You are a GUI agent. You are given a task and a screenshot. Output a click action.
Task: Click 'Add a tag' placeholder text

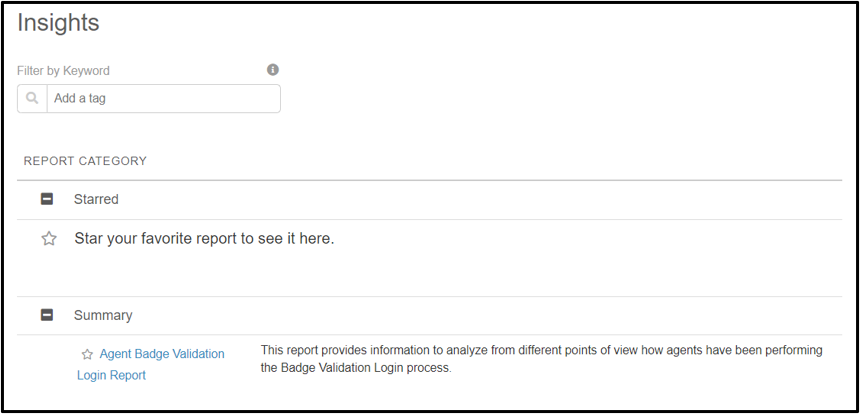80,99
